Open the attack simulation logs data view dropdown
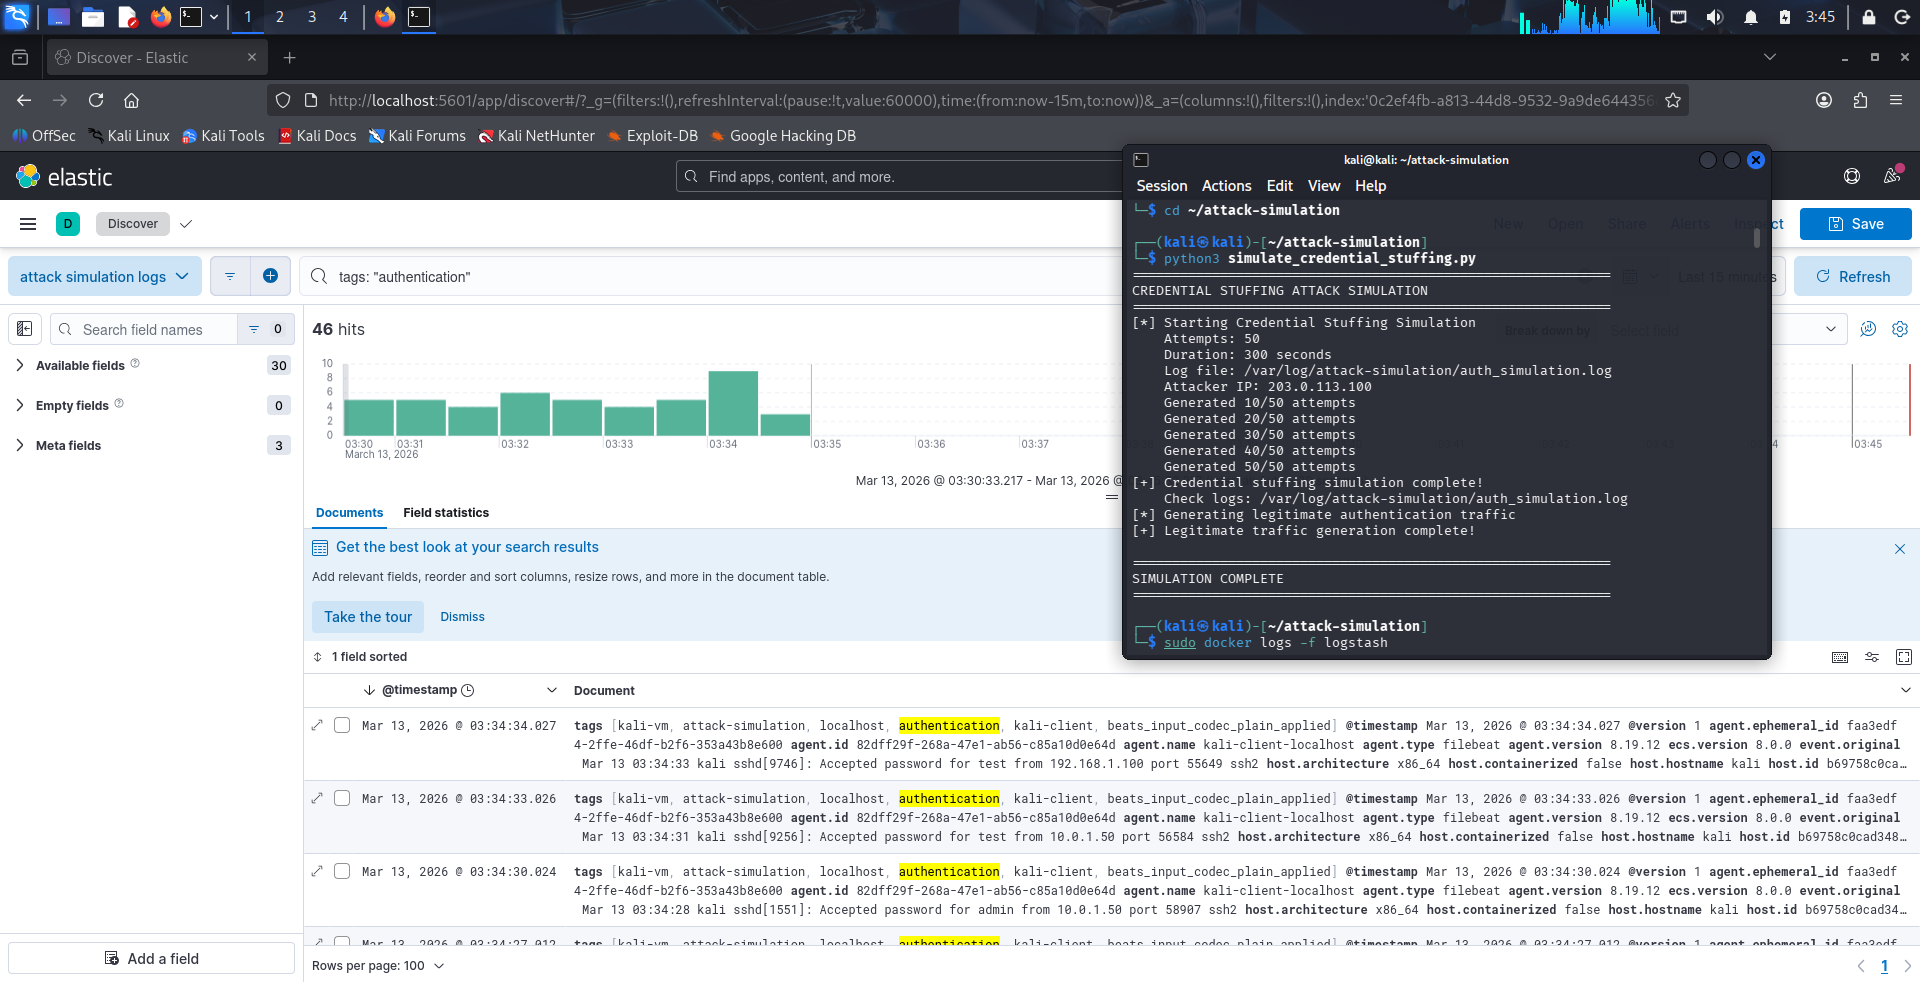 (104, 277)
